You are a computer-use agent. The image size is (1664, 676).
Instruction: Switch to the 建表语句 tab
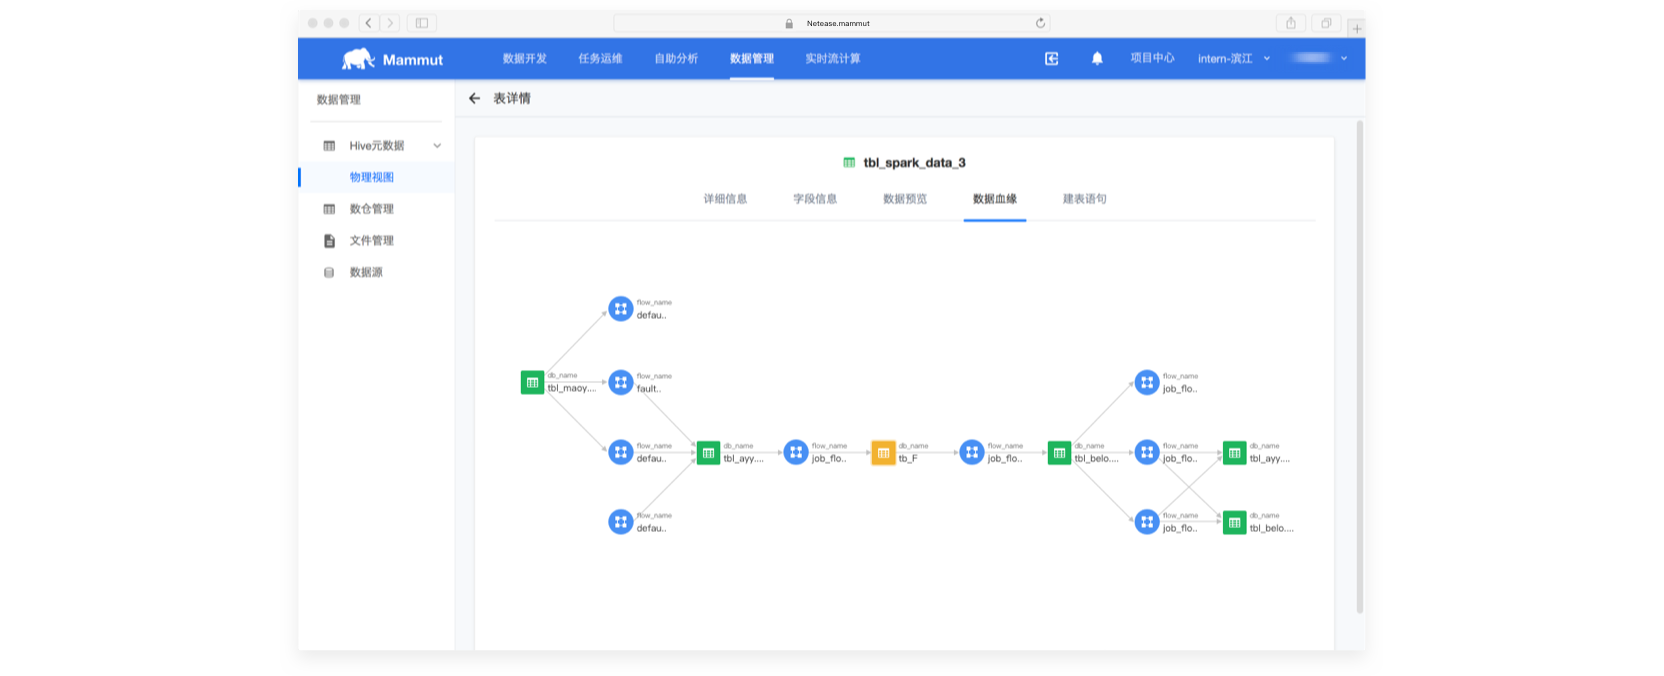pyautogui.click(x=1084, y=199)
